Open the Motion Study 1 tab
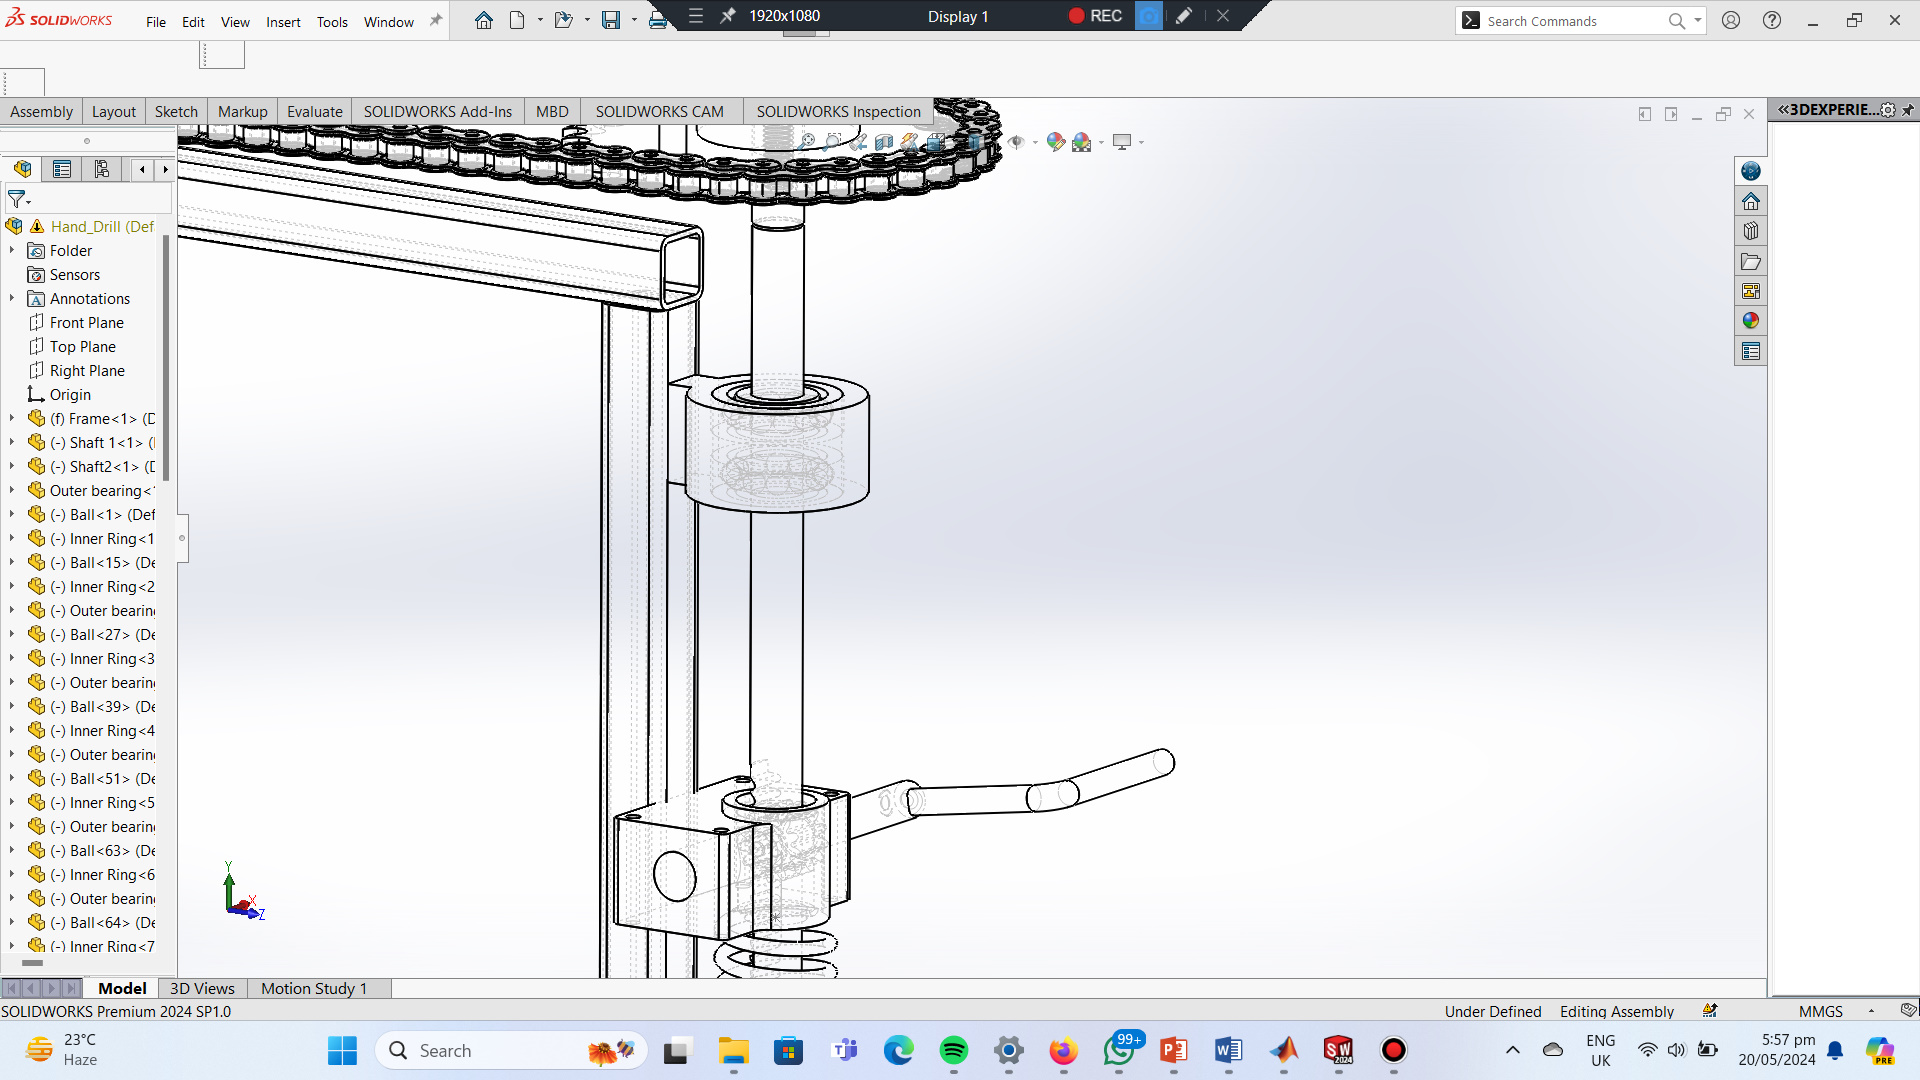Viewport: 1920px width, 1080px height. 313,988
